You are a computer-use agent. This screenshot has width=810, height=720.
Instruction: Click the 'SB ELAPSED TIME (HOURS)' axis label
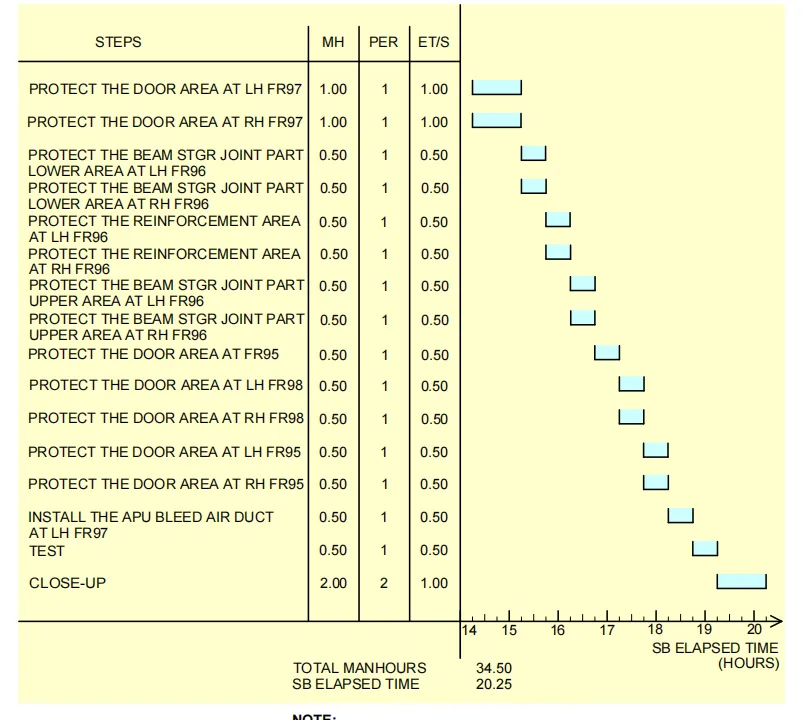pyautogui.click(x=715, y=655)
